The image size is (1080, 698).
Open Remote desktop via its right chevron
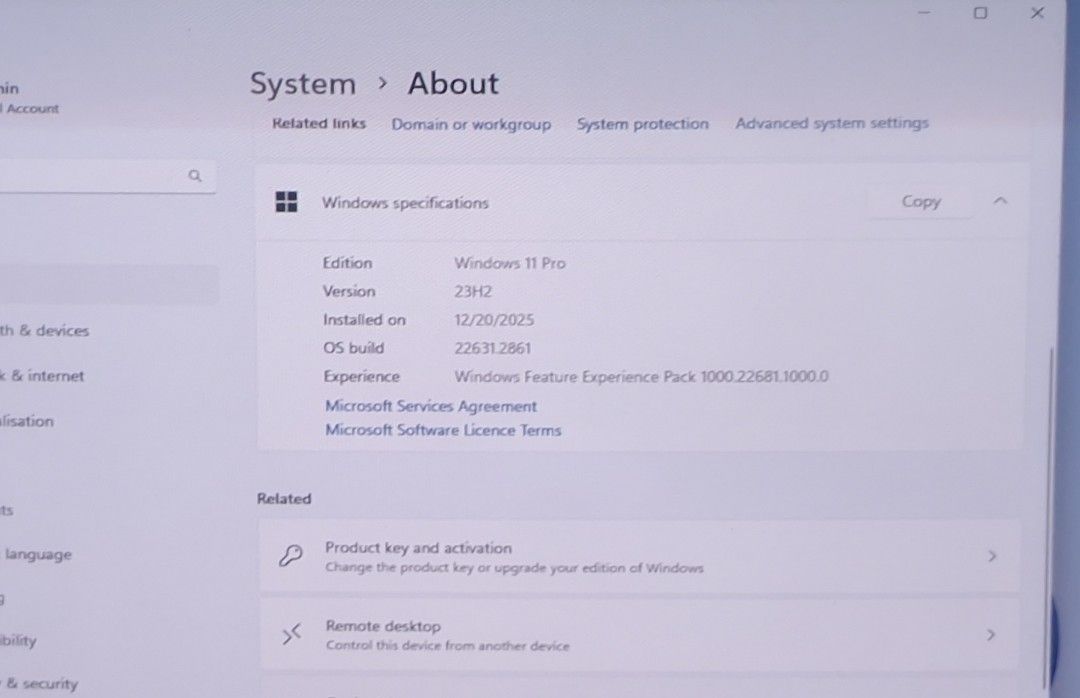(991, 634)
